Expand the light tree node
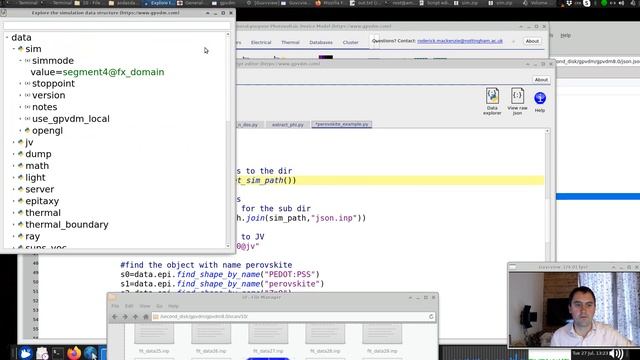The width and height of the screenshot is (640, 360). coord(13,178)
